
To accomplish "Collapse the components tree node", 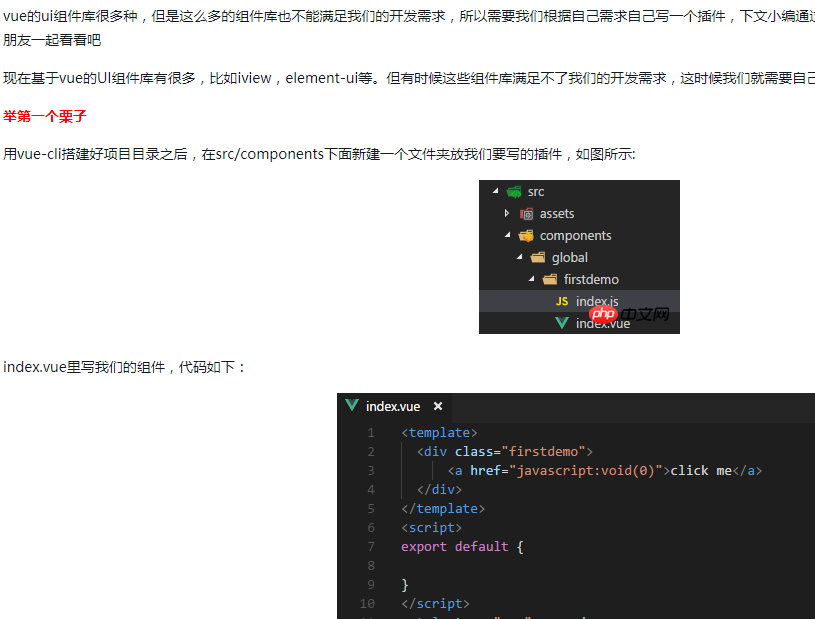I will (x=507, y=235).
